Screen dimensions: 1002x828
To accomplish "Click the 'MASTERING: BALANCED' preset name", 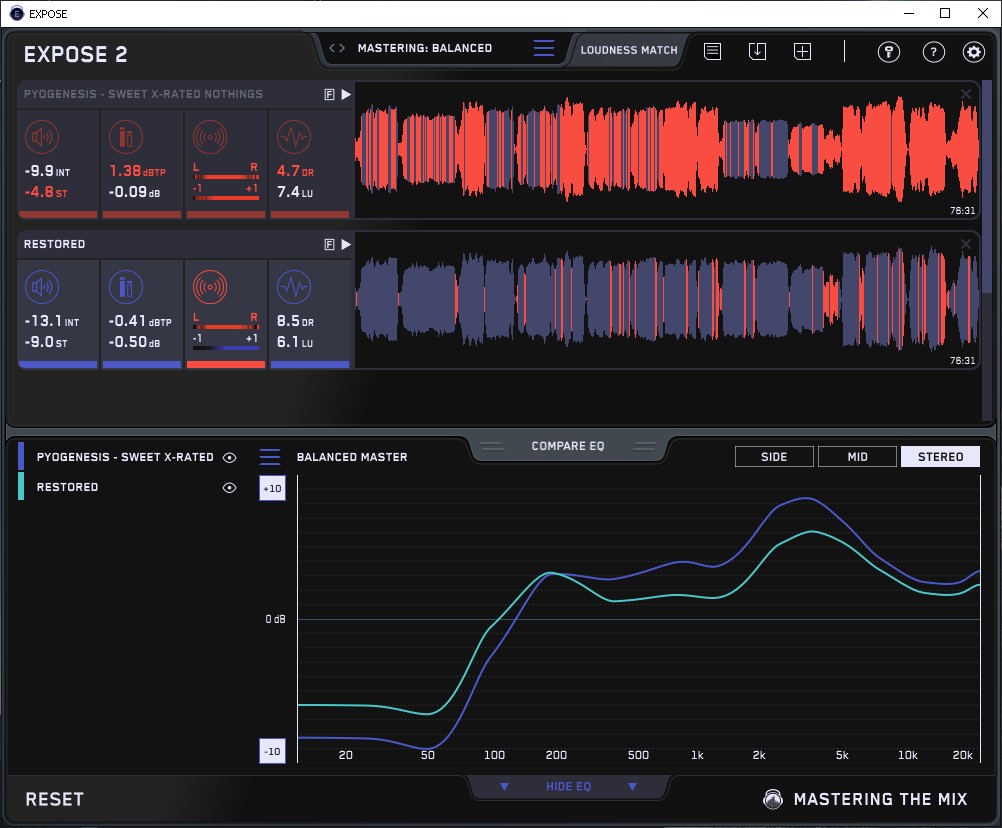I will (425, 48).
